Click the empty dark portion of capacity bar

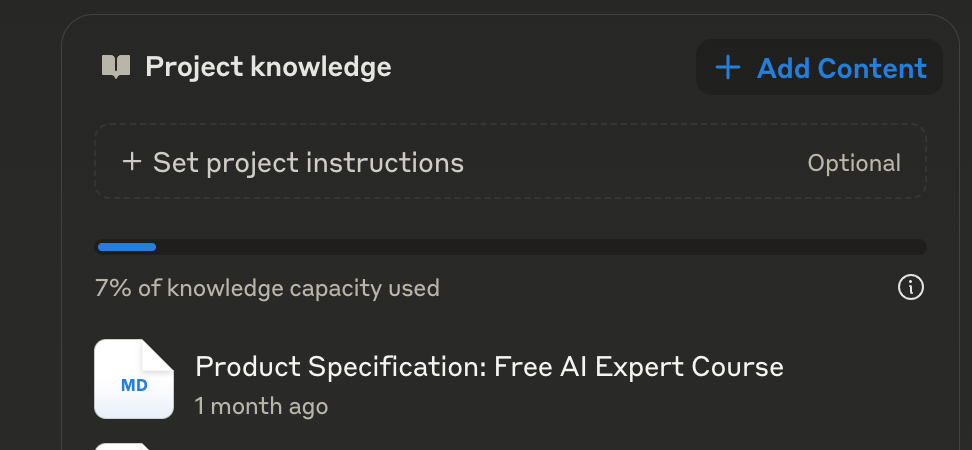[540, 247]
